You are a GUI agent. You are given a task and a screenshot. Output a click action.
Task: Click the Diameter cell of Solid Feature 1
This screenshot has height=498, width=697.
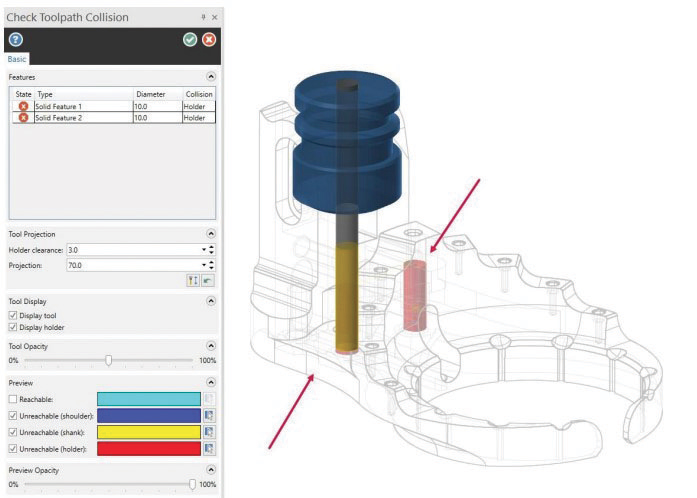[x=158, y=106]
